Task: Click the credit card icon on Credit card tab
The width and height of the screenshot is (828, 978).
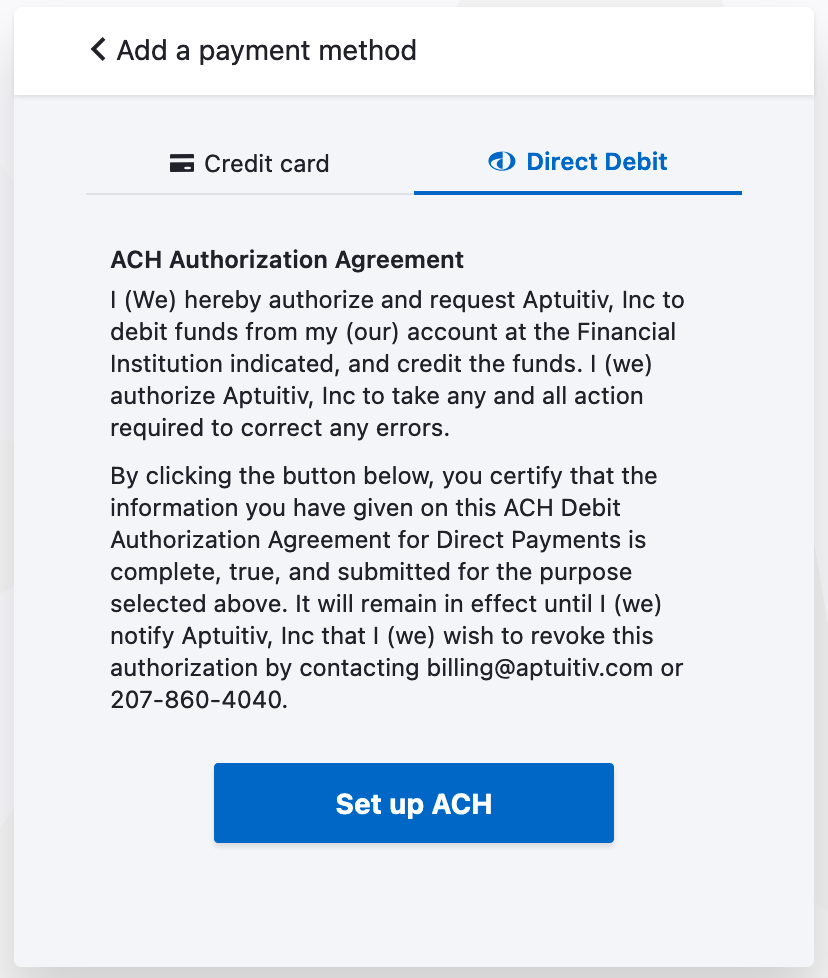Action: click(x=181, y=163)
